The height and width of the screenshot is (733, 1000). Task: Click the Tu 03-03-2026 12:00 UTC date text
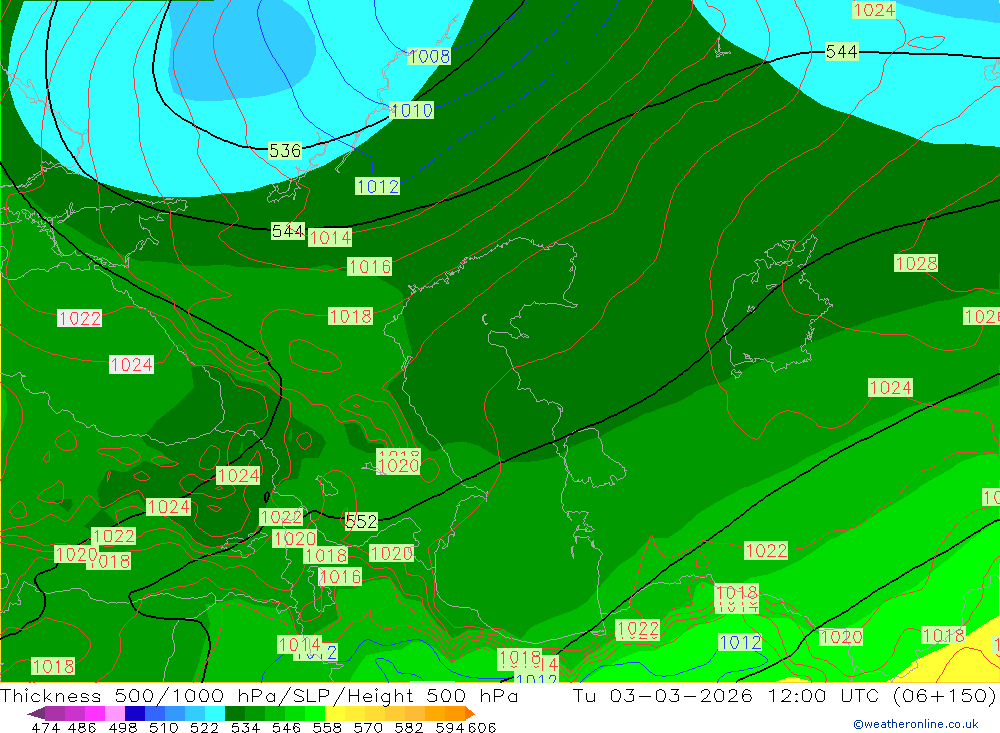tap(727, 695)
